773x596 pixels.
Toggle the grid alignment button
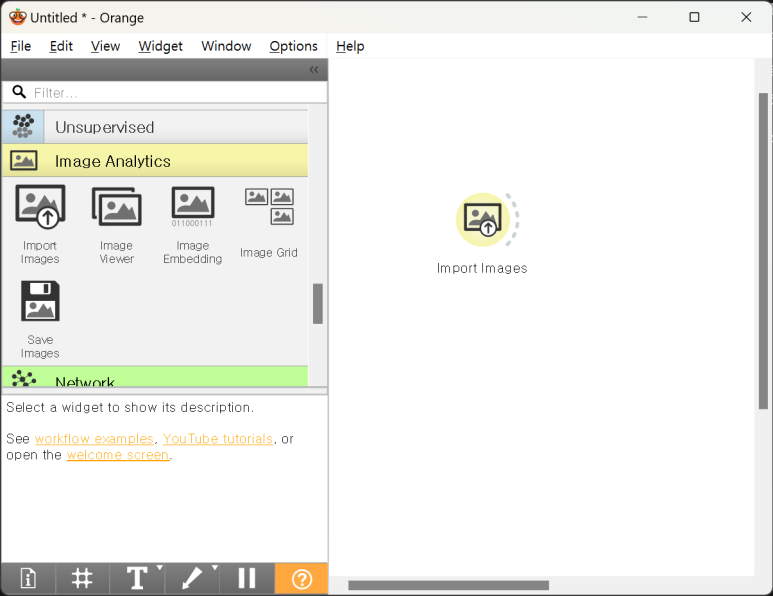pyautogui.click(x=82, y=578)
